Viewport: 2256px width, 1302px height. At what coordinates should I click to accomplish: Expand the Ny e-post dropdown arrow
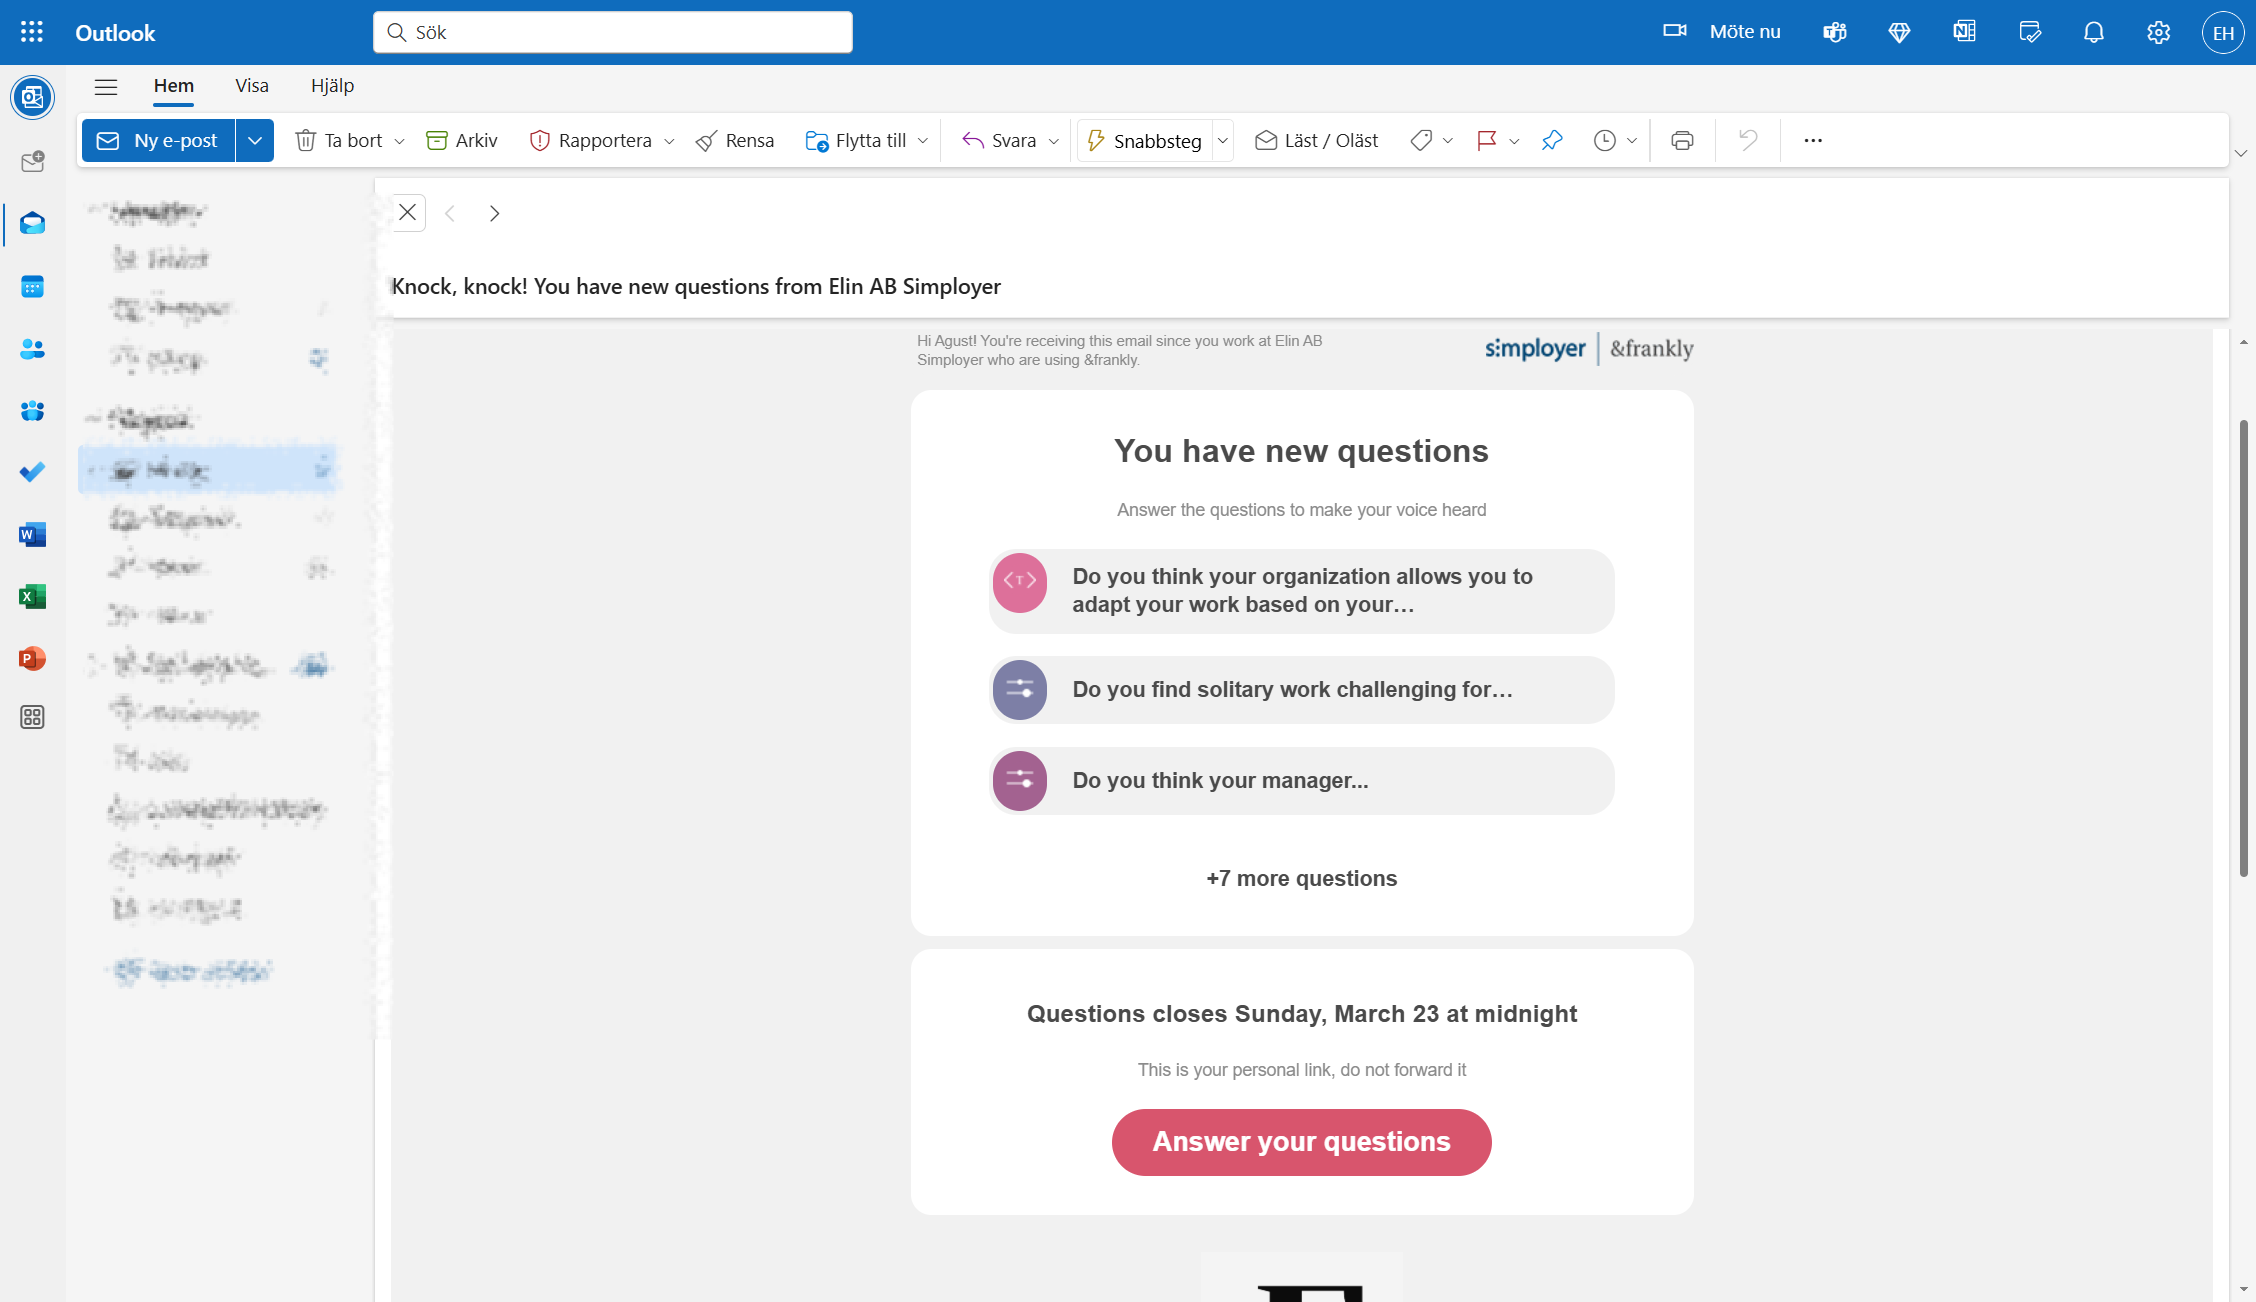click(x=255, y=141)
